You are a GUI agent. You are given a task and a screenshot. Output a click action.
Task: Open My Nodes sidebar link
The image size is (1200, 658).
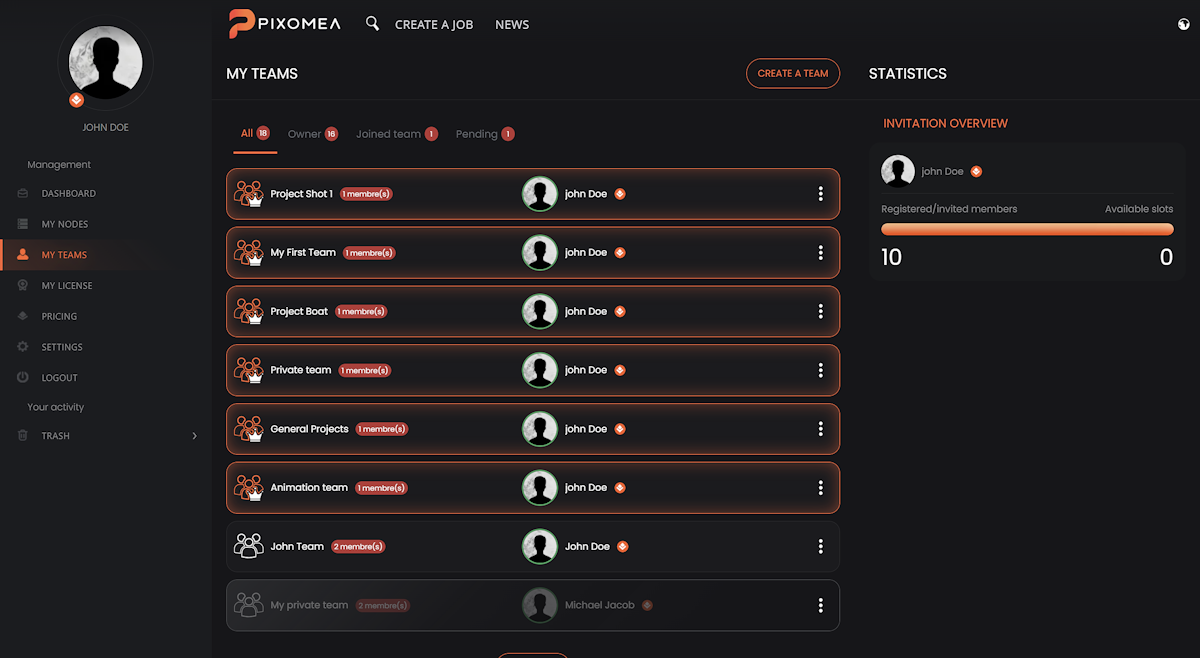pos(65,224)
